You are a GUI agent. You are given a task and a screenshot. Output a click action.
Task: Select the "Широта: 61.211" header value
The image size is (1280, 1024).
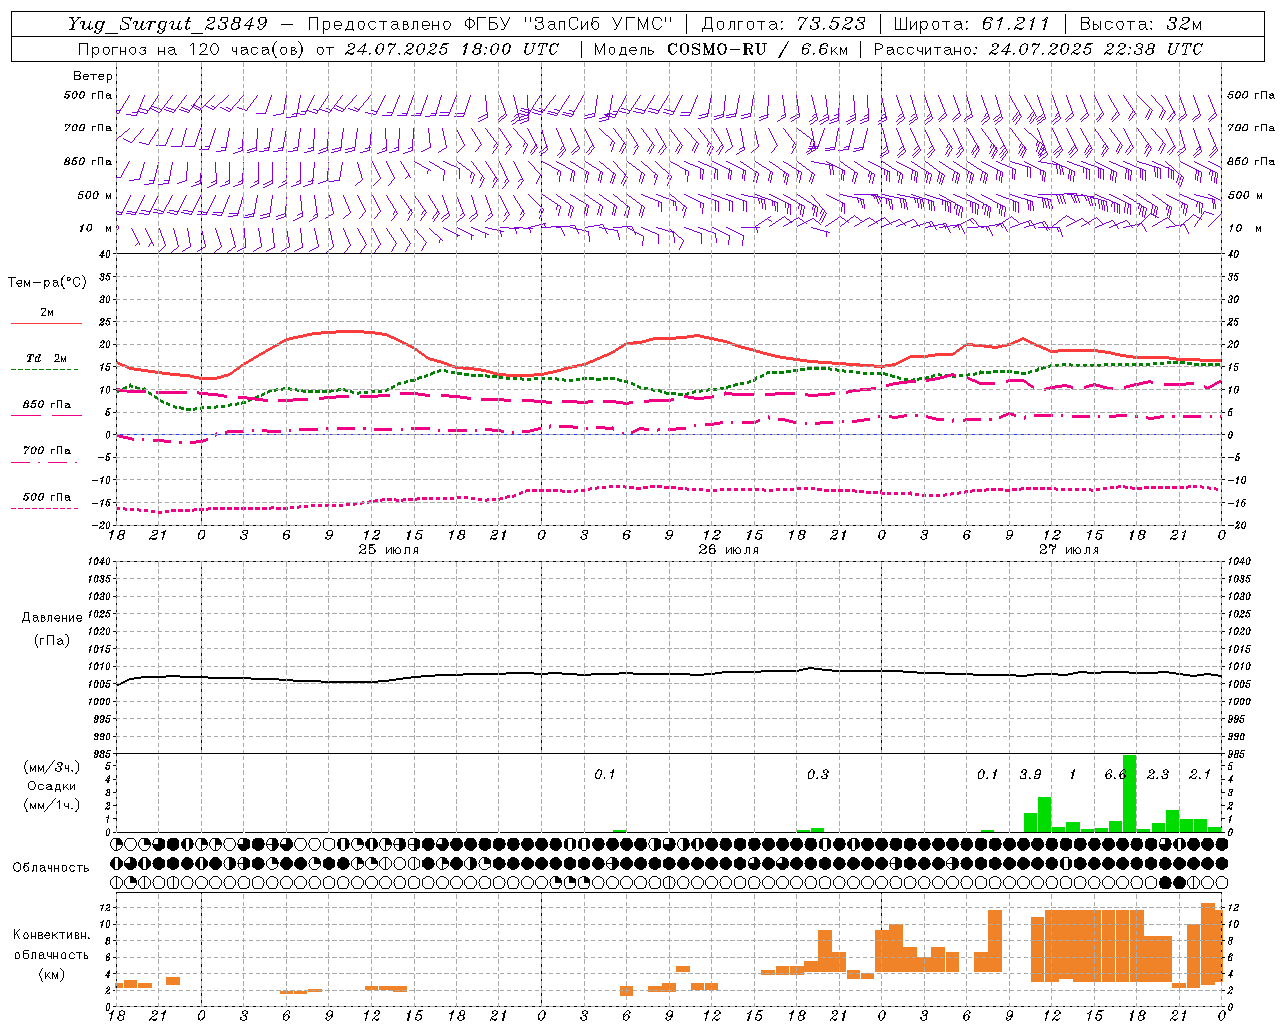tap(972, 24)
